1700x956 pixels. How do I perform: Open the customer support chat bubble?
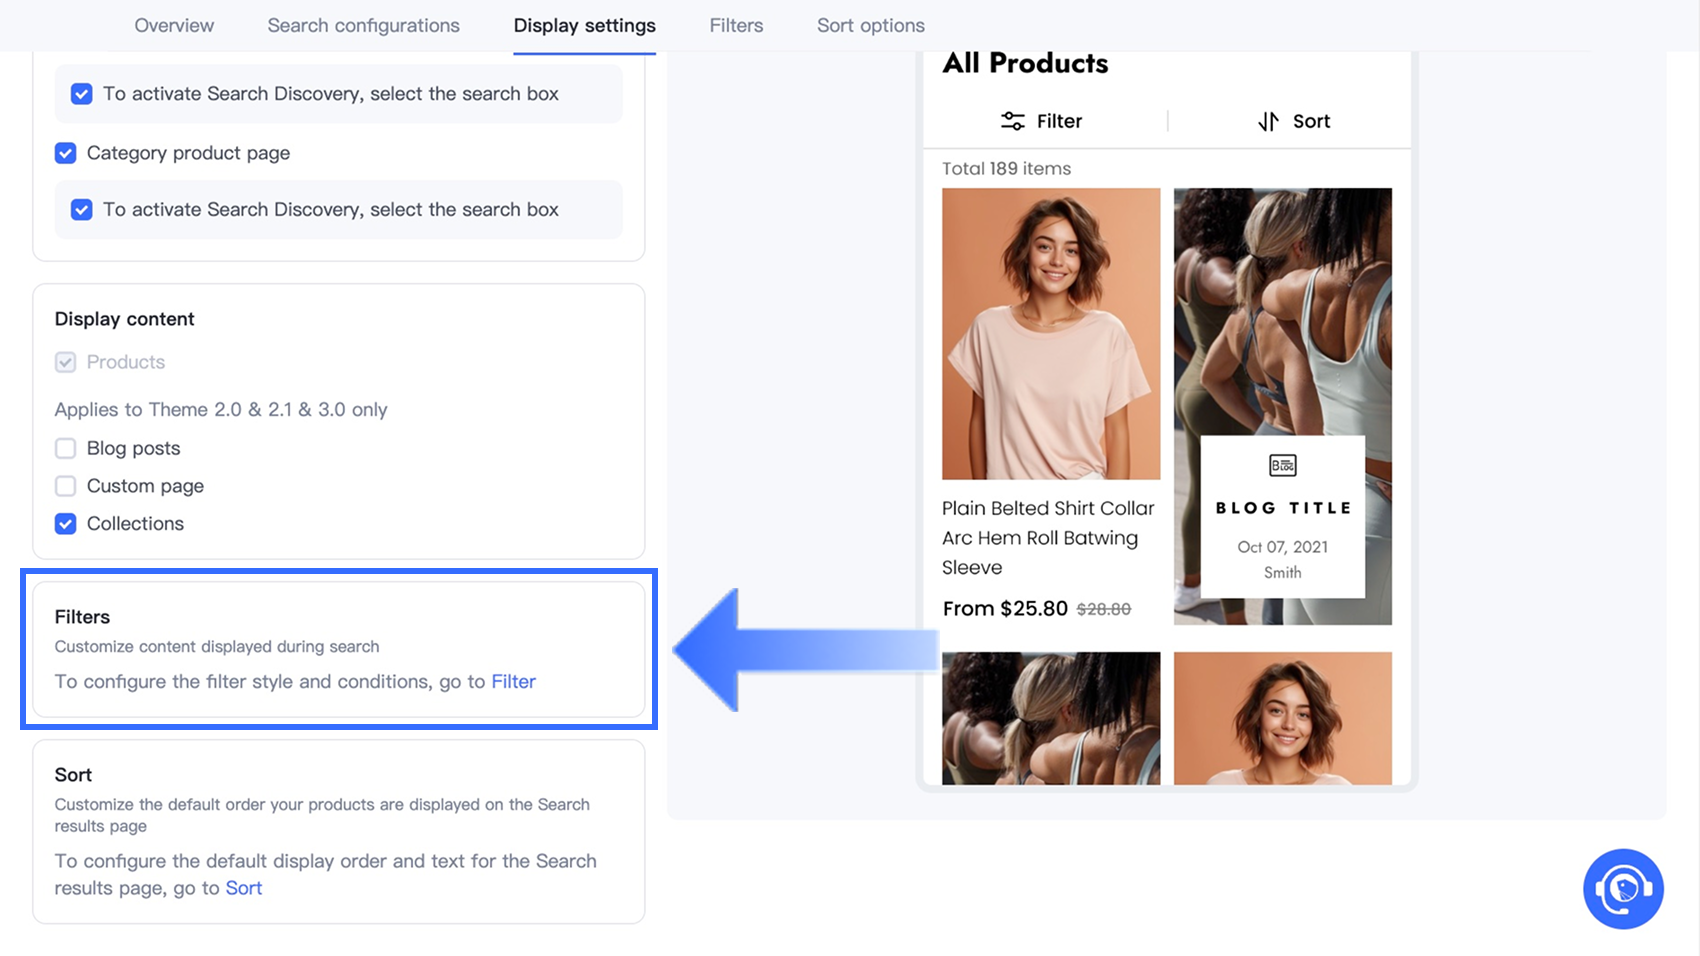1622,888
